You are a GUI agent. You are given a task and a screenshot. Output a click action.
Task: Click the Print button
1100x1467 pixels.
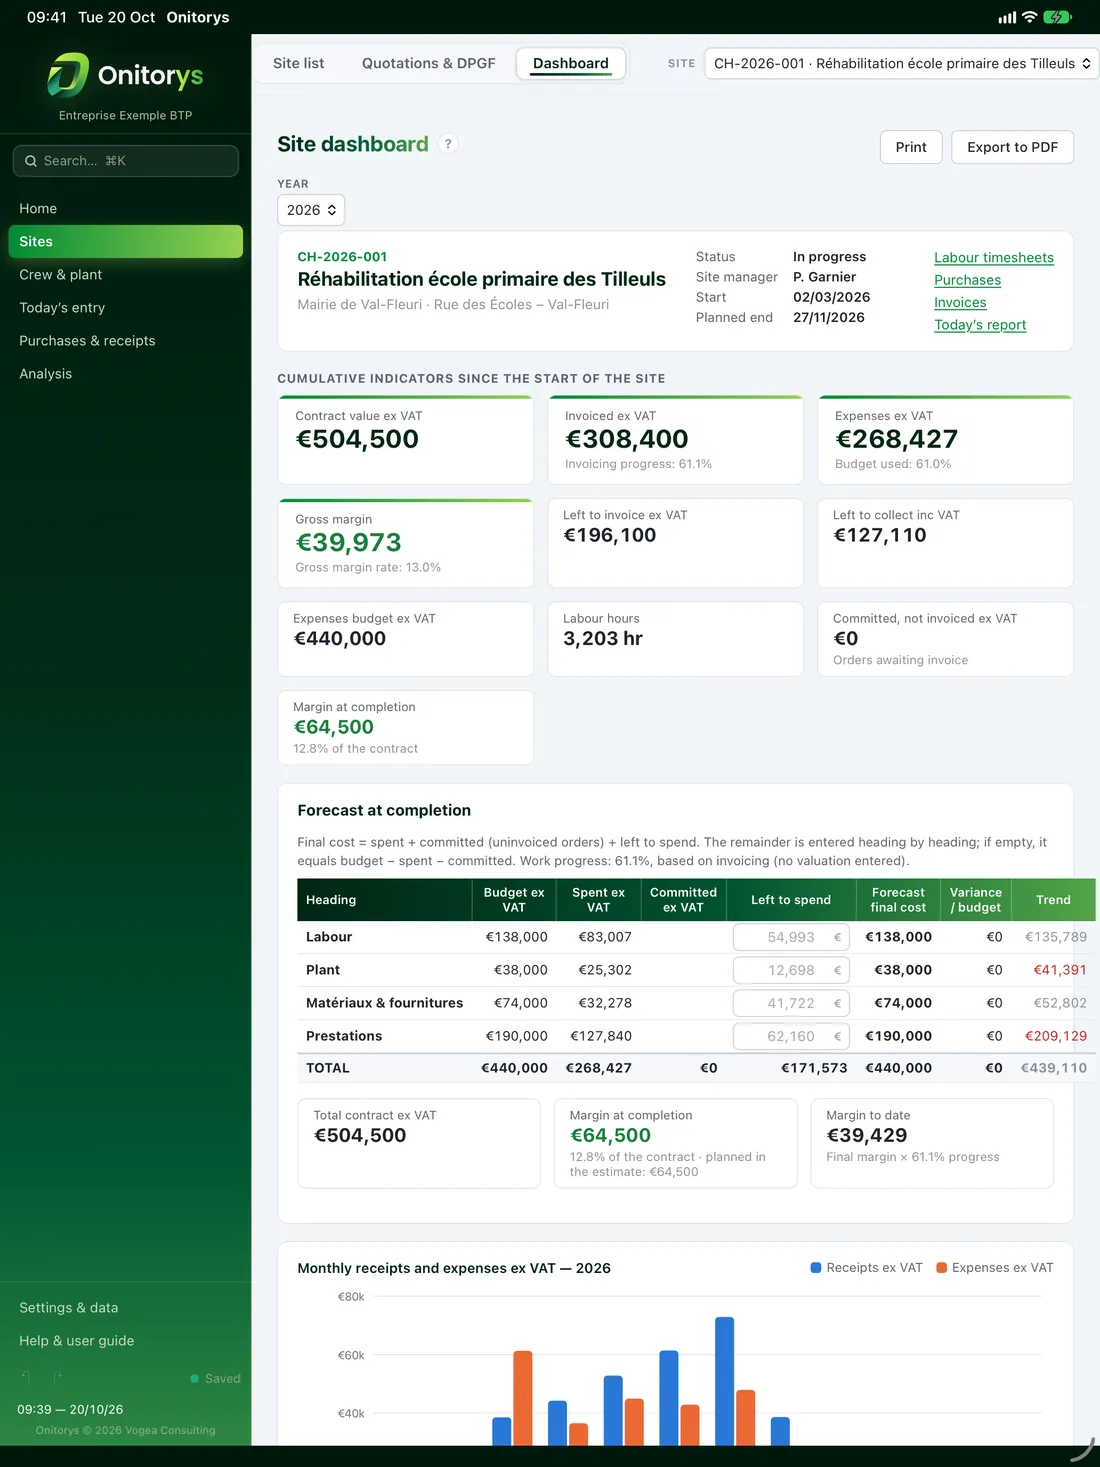click(x=911, y=147)
